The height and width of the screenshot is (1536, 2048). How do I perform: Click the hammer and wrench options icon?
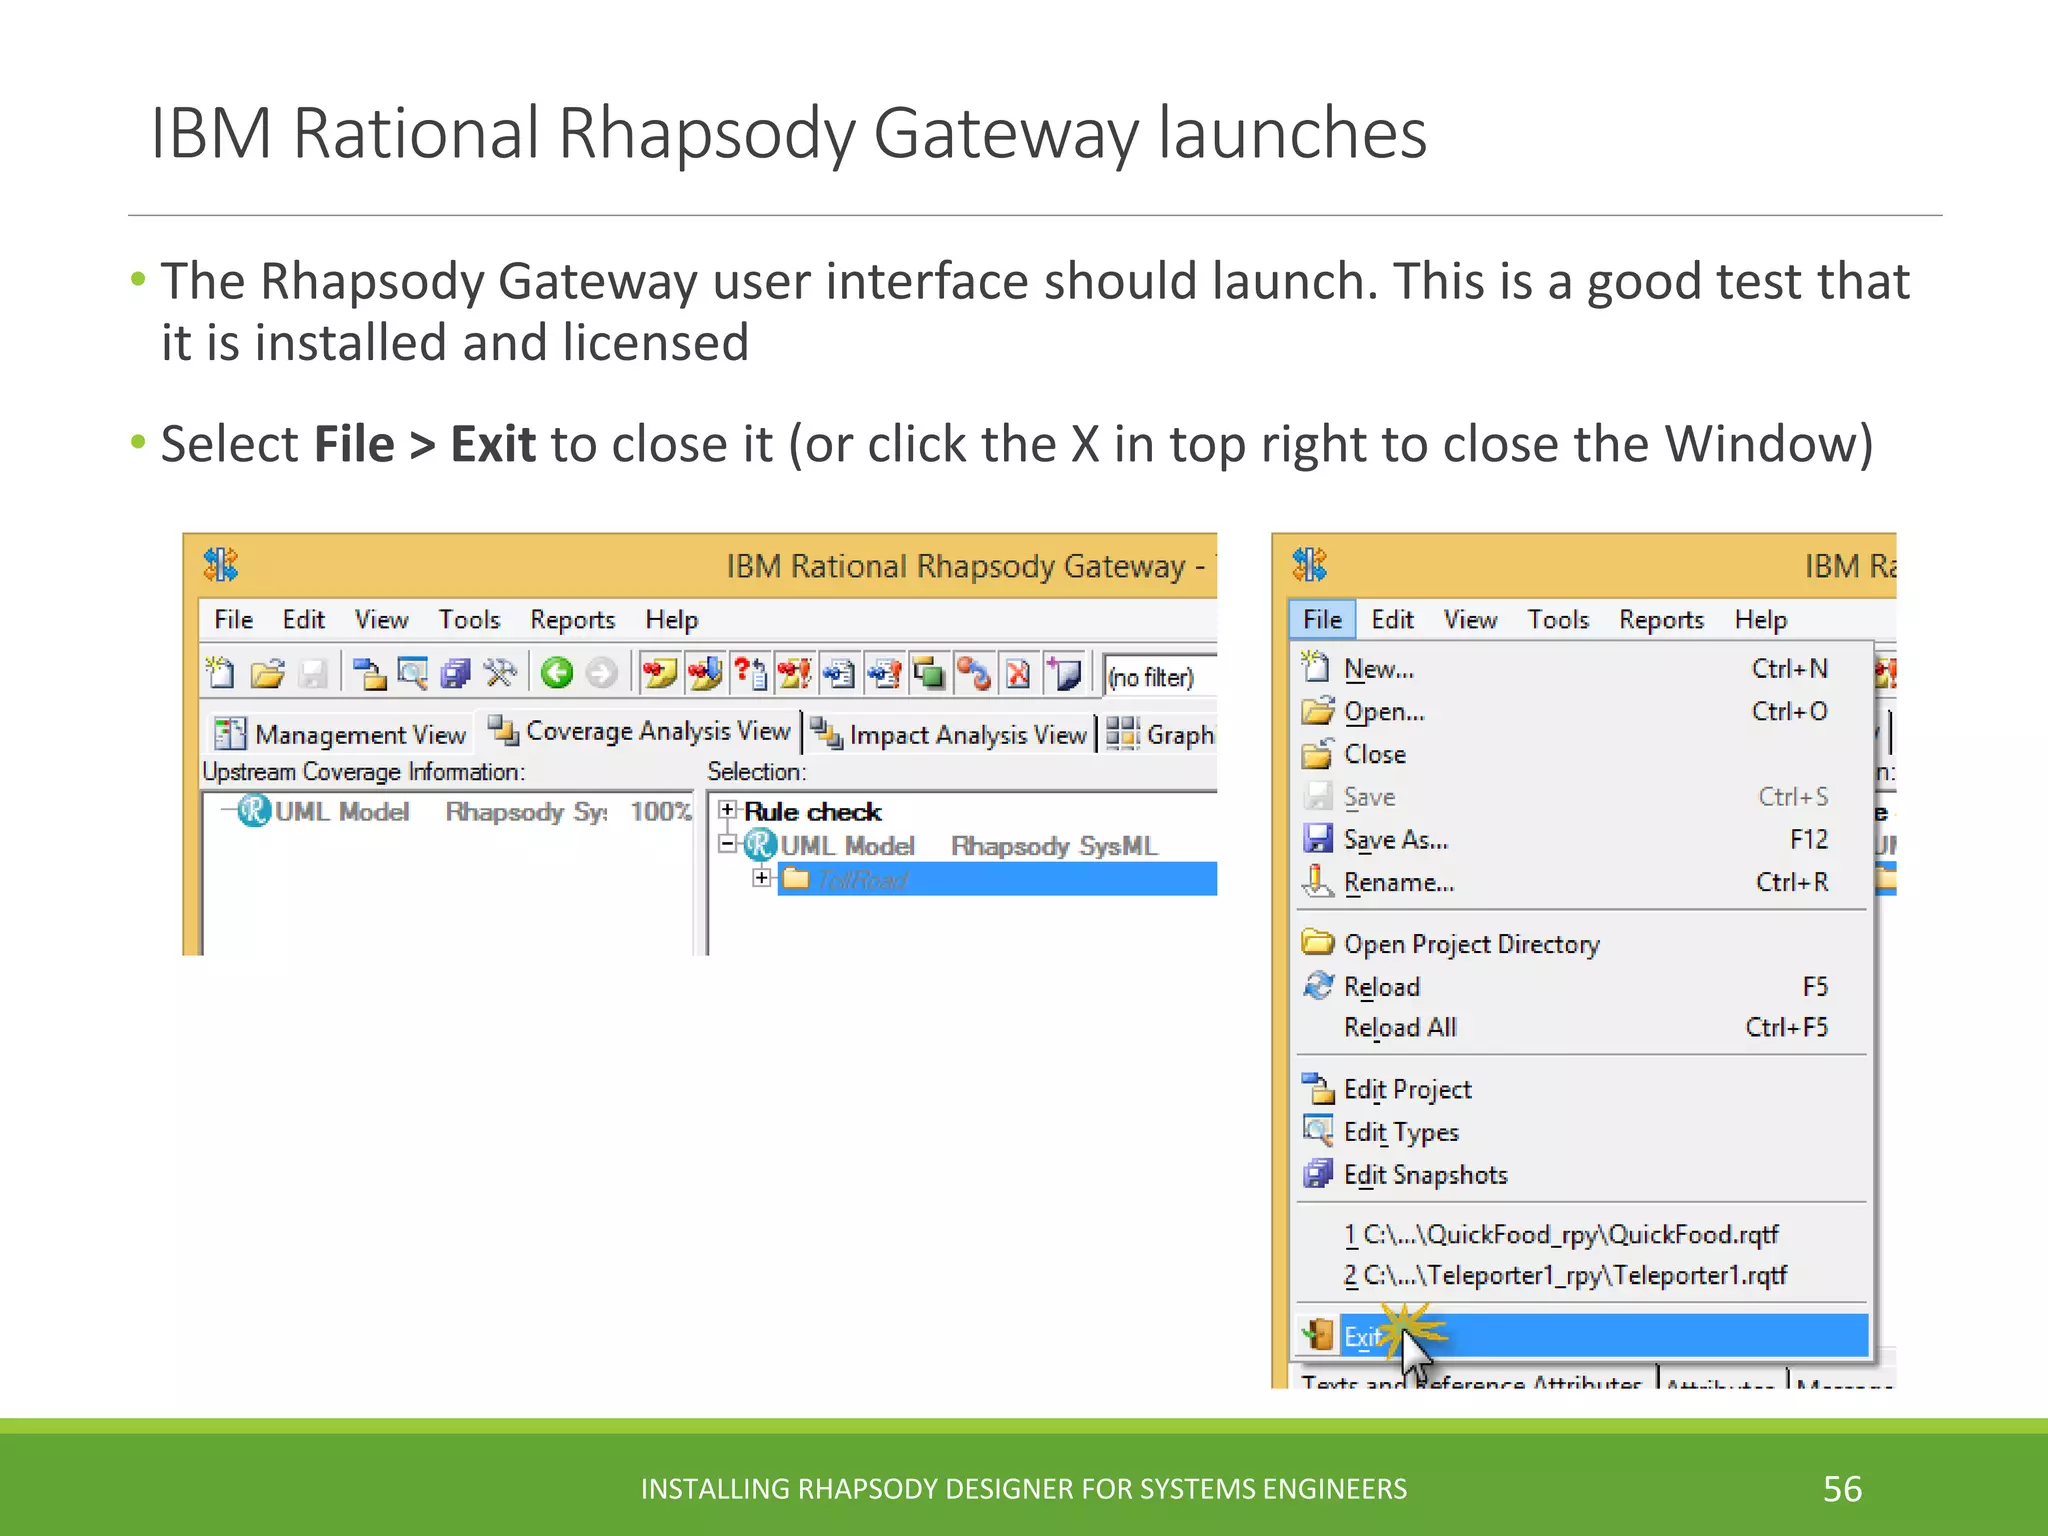[x=500, y=673]
